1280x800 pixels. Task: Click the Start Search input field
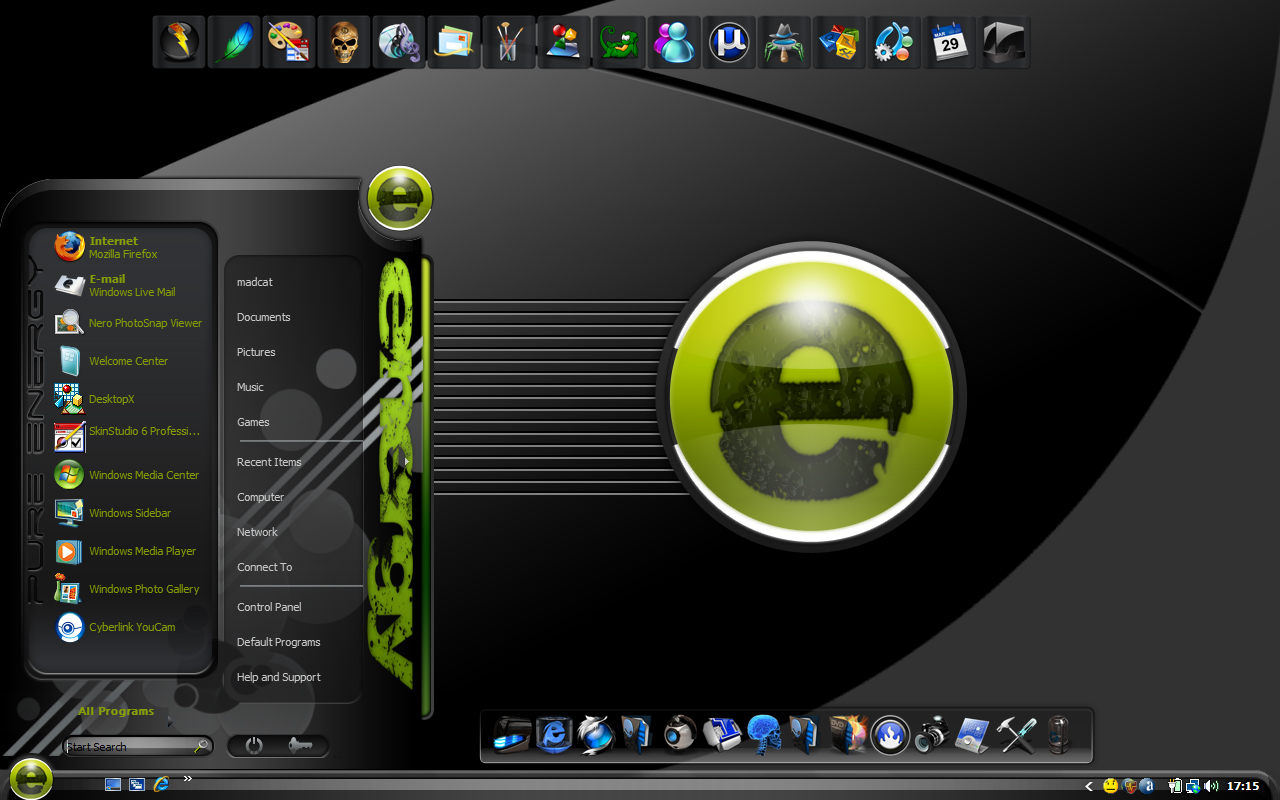coord(138,746)
